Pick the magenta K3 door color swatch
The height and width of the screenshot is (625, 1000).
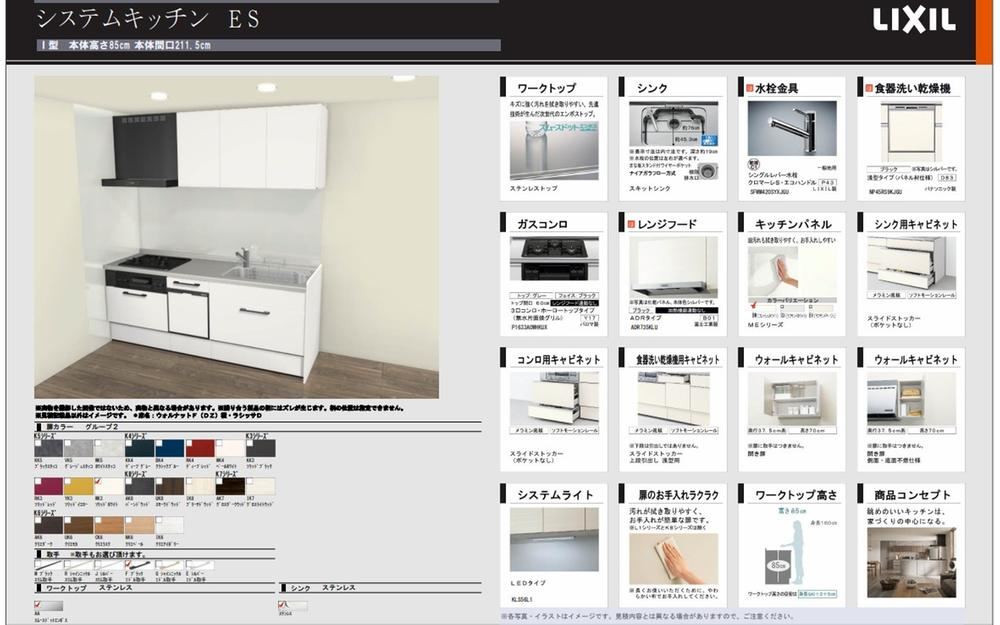pyautogui.click(x=49, y=486)
